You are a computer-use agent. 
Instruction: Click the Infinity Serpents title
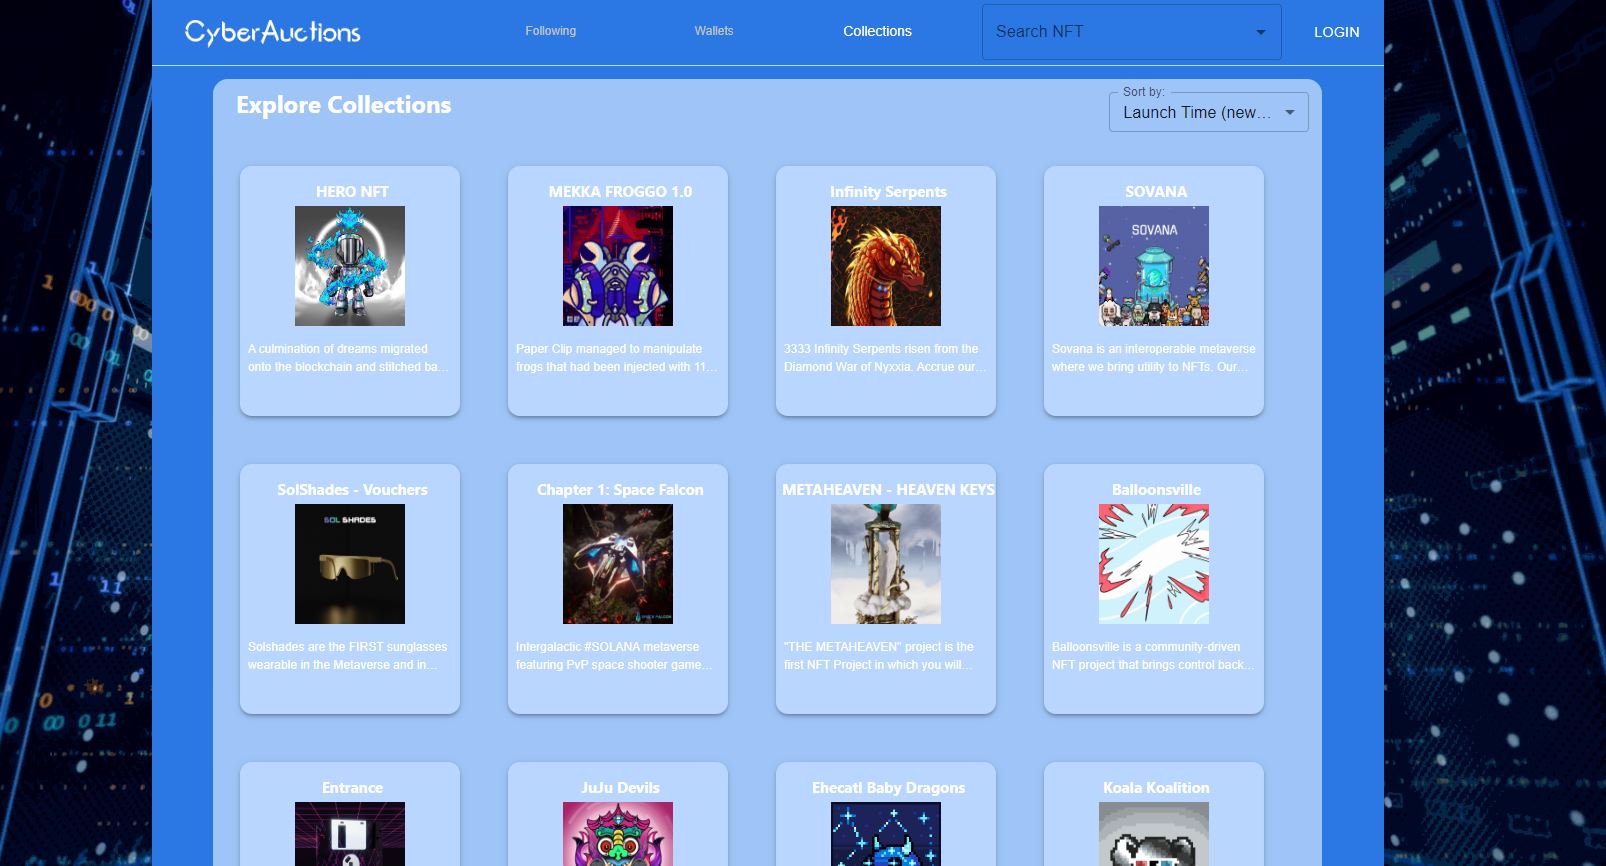(888, 191)
